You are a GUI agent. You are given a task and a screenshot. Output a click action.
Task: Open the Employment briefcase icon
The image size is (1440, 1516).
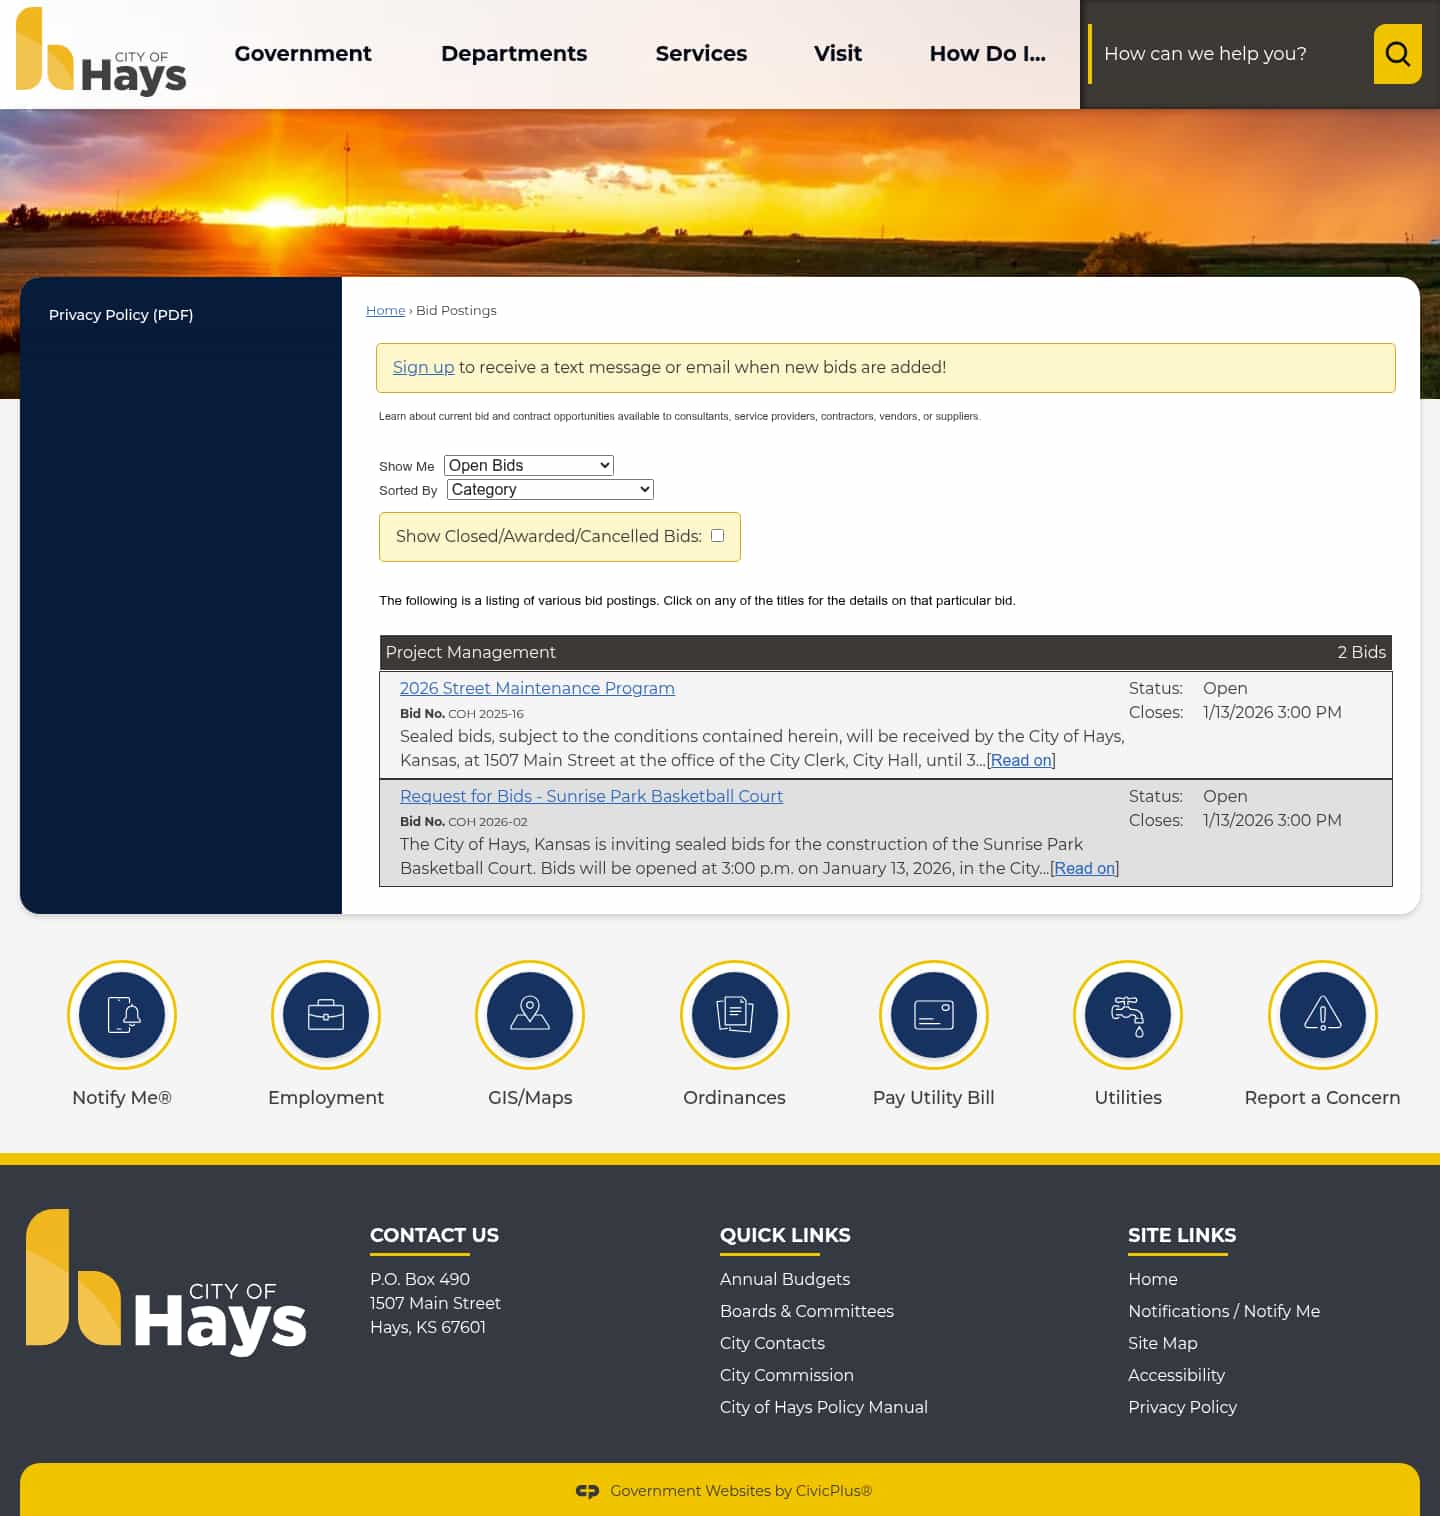click(x=326, y=1015)
